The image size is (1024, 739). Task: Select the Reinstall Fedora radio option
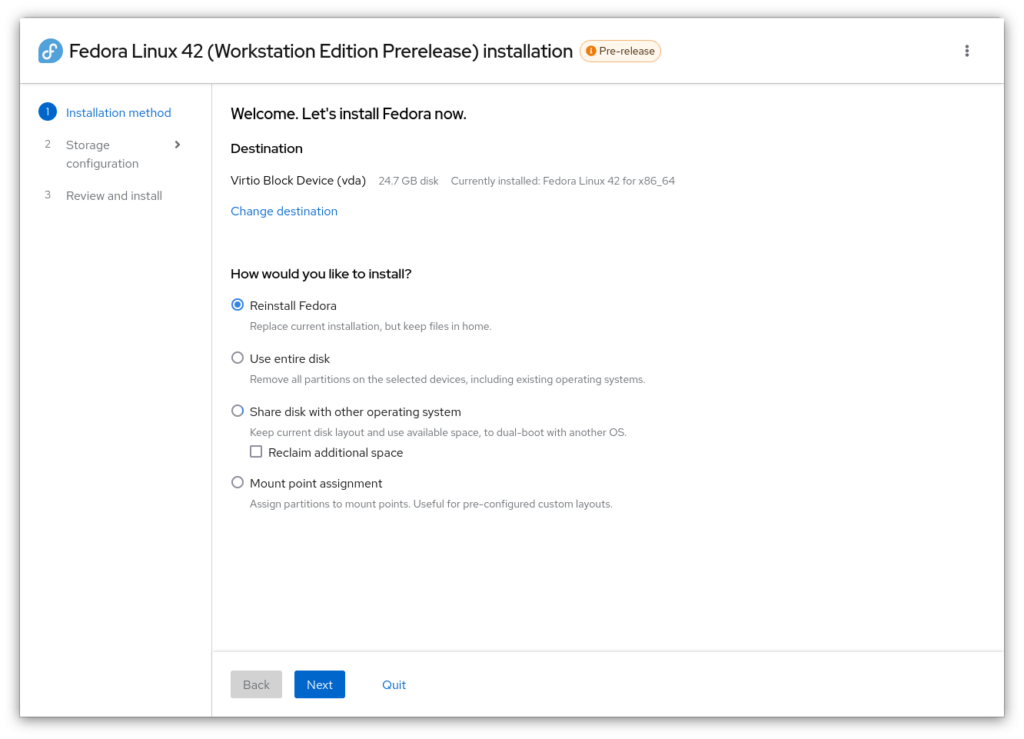238,305
